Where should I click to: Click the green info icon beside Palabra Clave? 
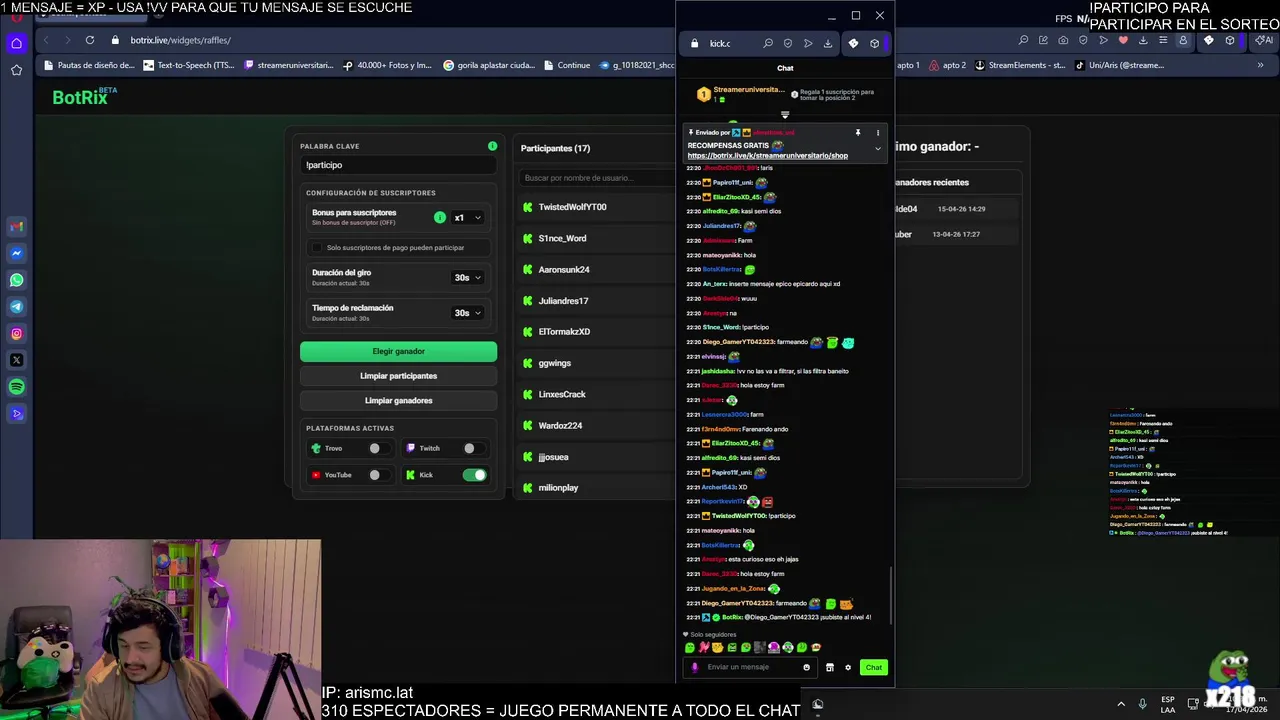tap(492, 146)
